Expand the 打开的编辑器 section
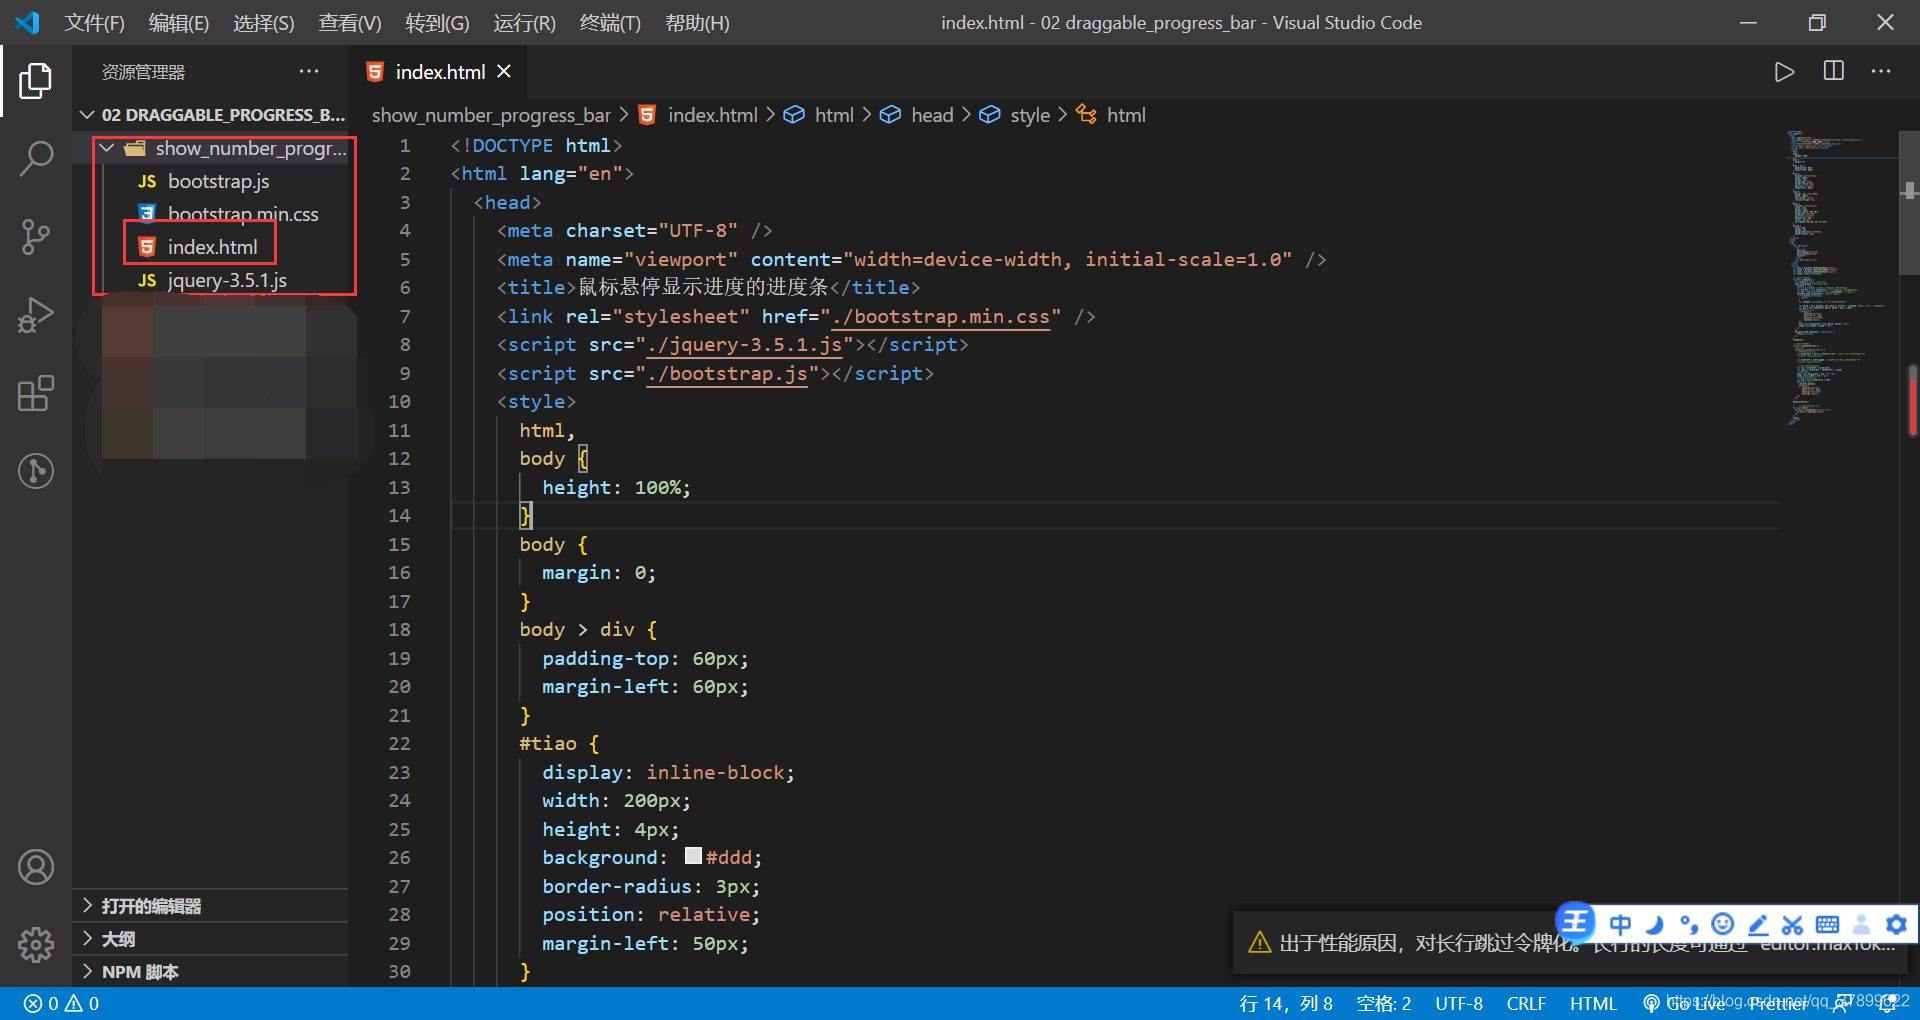This screenshot has height=1020, width=1920. click(x=212, y=906)
